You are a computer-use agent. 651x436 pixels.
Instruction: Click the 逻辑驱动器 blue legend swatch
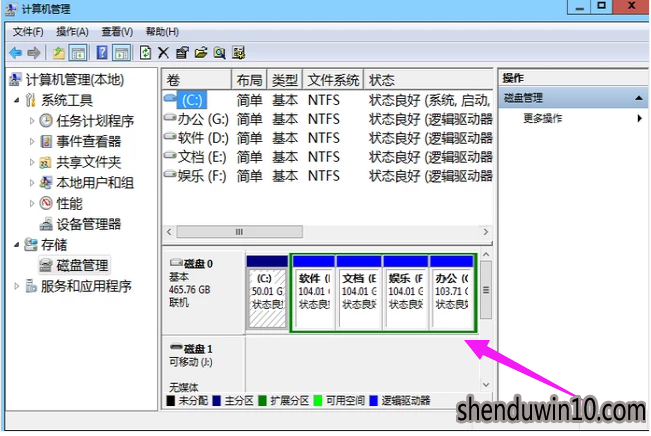point(373,401)
